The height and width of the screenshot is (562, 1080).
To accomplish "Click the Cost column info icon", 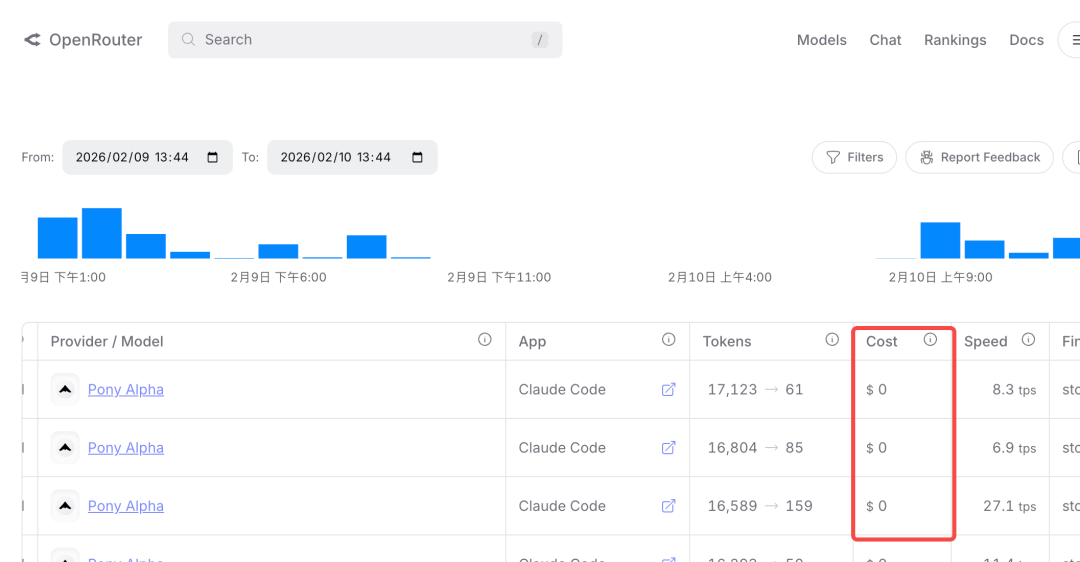I will (931, 340).
